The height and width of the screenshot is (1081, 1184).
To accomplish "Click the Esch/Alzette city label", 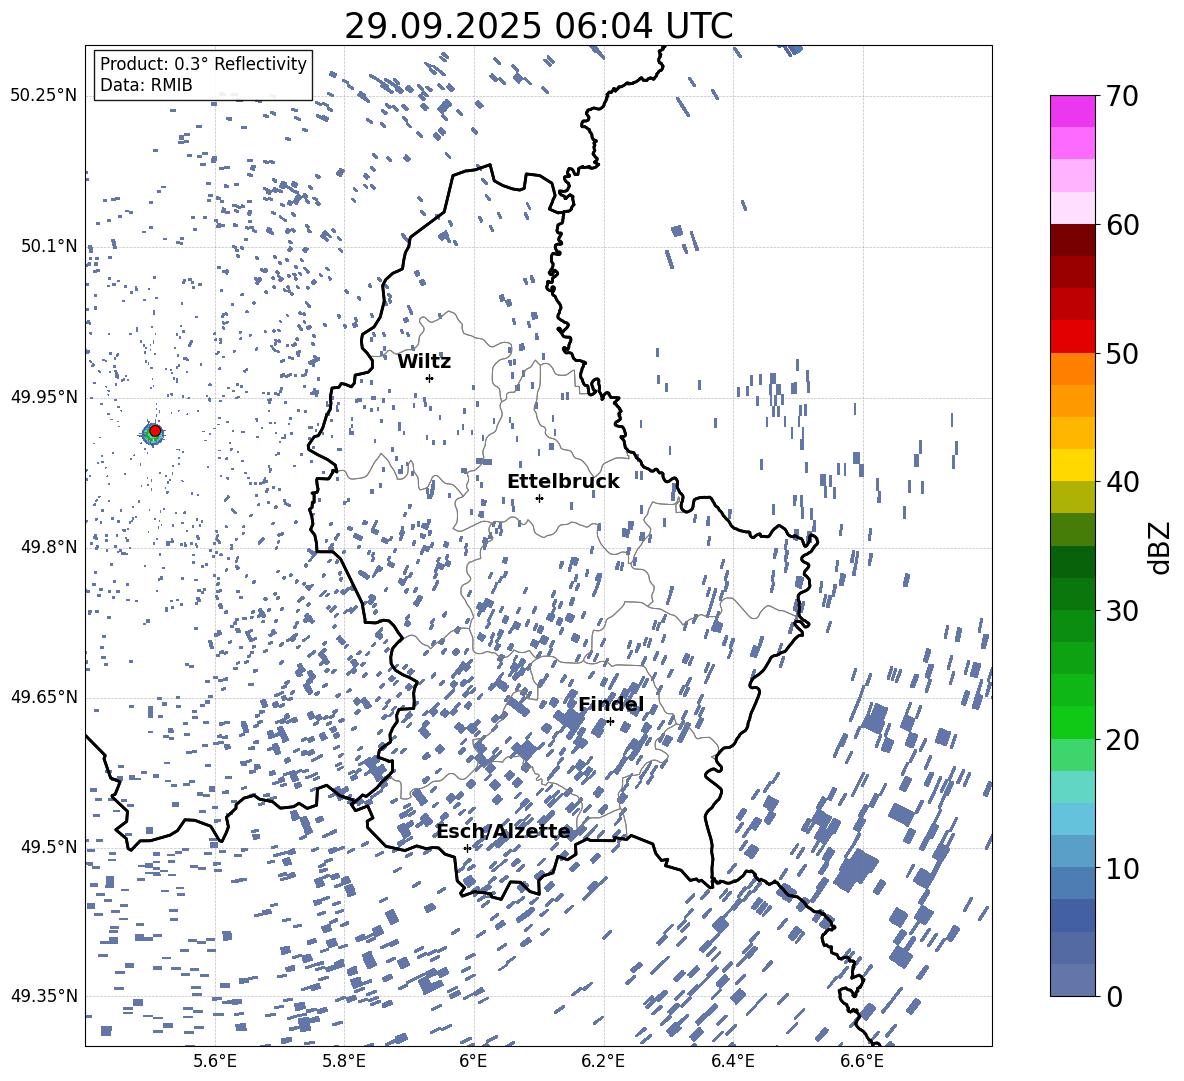I will point(503,832).
